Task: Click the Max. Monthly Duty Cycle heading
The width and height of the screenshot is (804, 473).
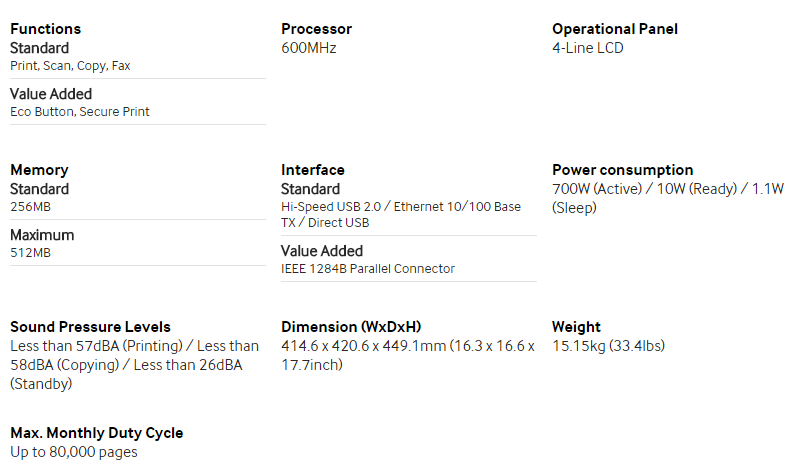Action: coord(96,433)
